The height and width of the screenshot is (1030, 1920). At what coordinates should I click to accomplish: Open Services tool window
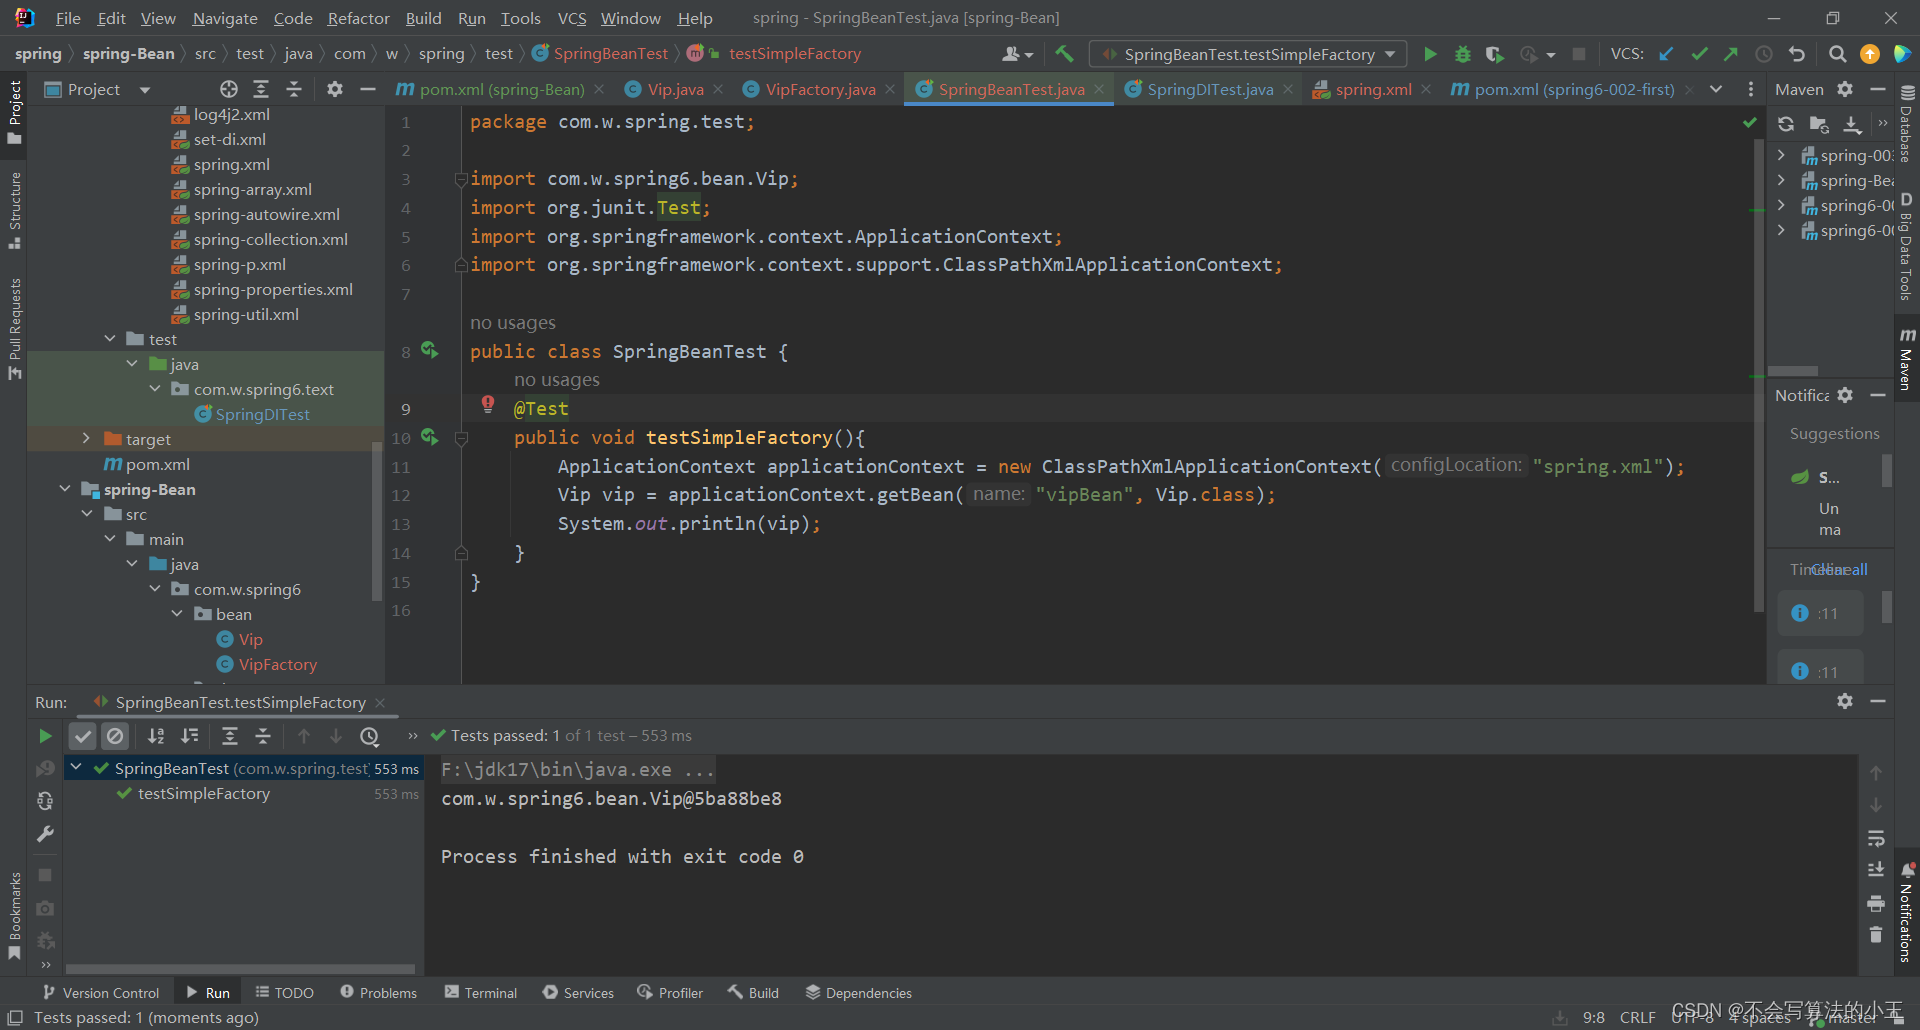[579, 993]
